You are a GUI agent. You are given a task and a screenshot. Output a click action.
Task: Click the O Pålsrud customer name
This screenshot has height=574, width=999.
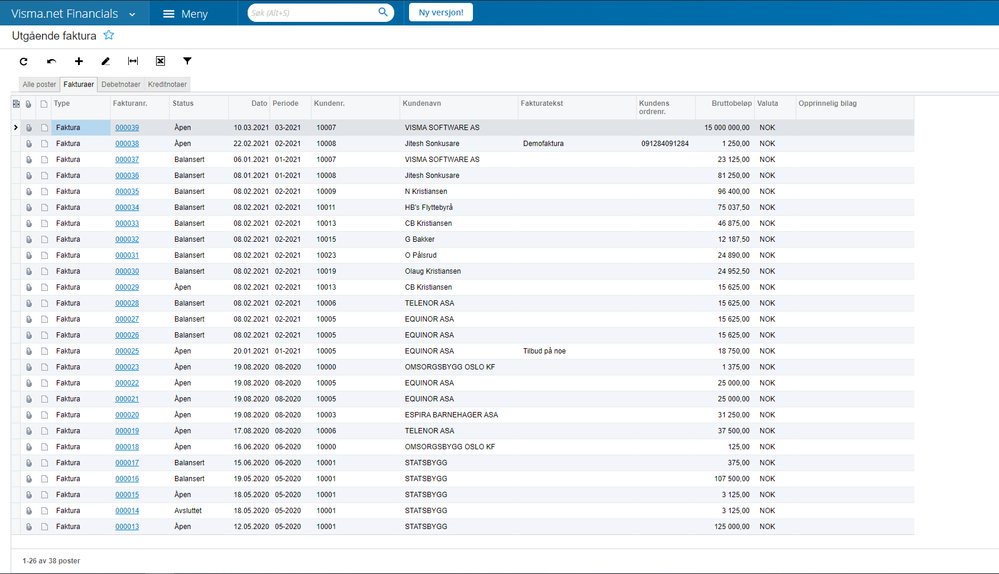point(420,255)
